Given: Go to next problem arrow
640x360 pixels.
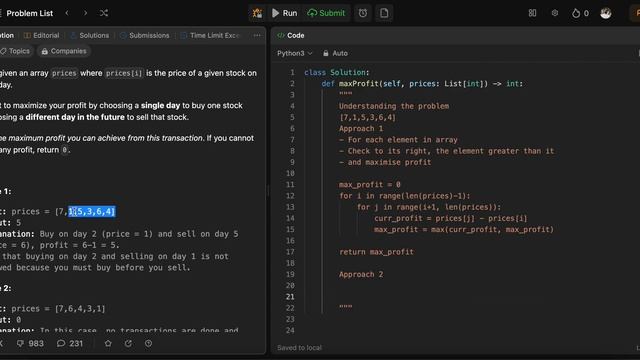Looking at the screenshot, I should (x=85, y=13).
